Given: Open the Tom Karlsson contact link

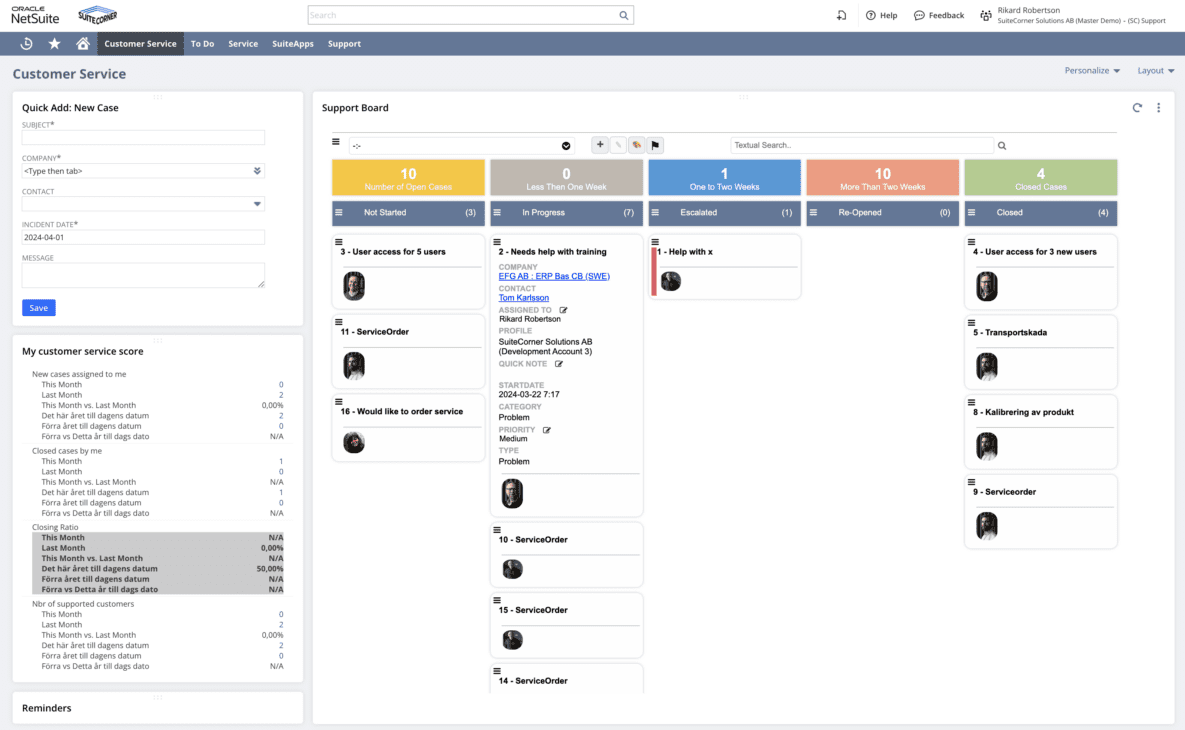Looking at the screenshot, I should point(524,298).
